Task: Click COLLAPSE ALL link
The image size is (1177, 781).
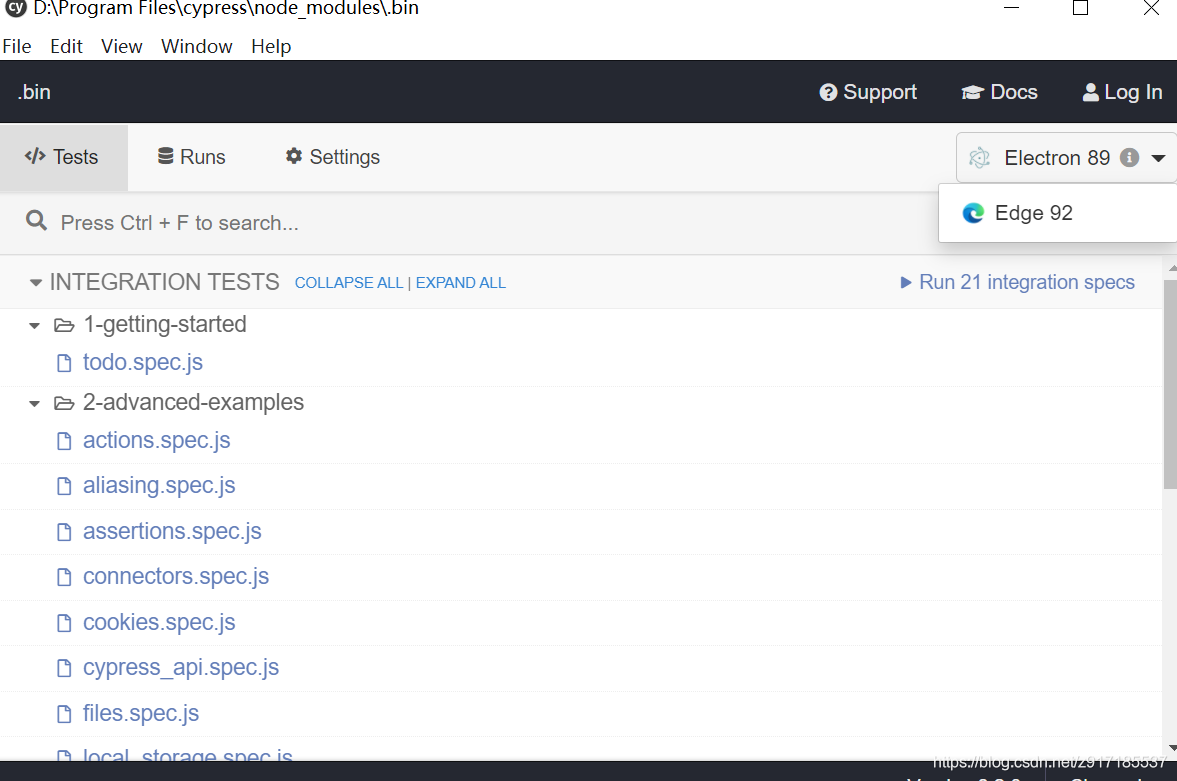Action: 349,283
